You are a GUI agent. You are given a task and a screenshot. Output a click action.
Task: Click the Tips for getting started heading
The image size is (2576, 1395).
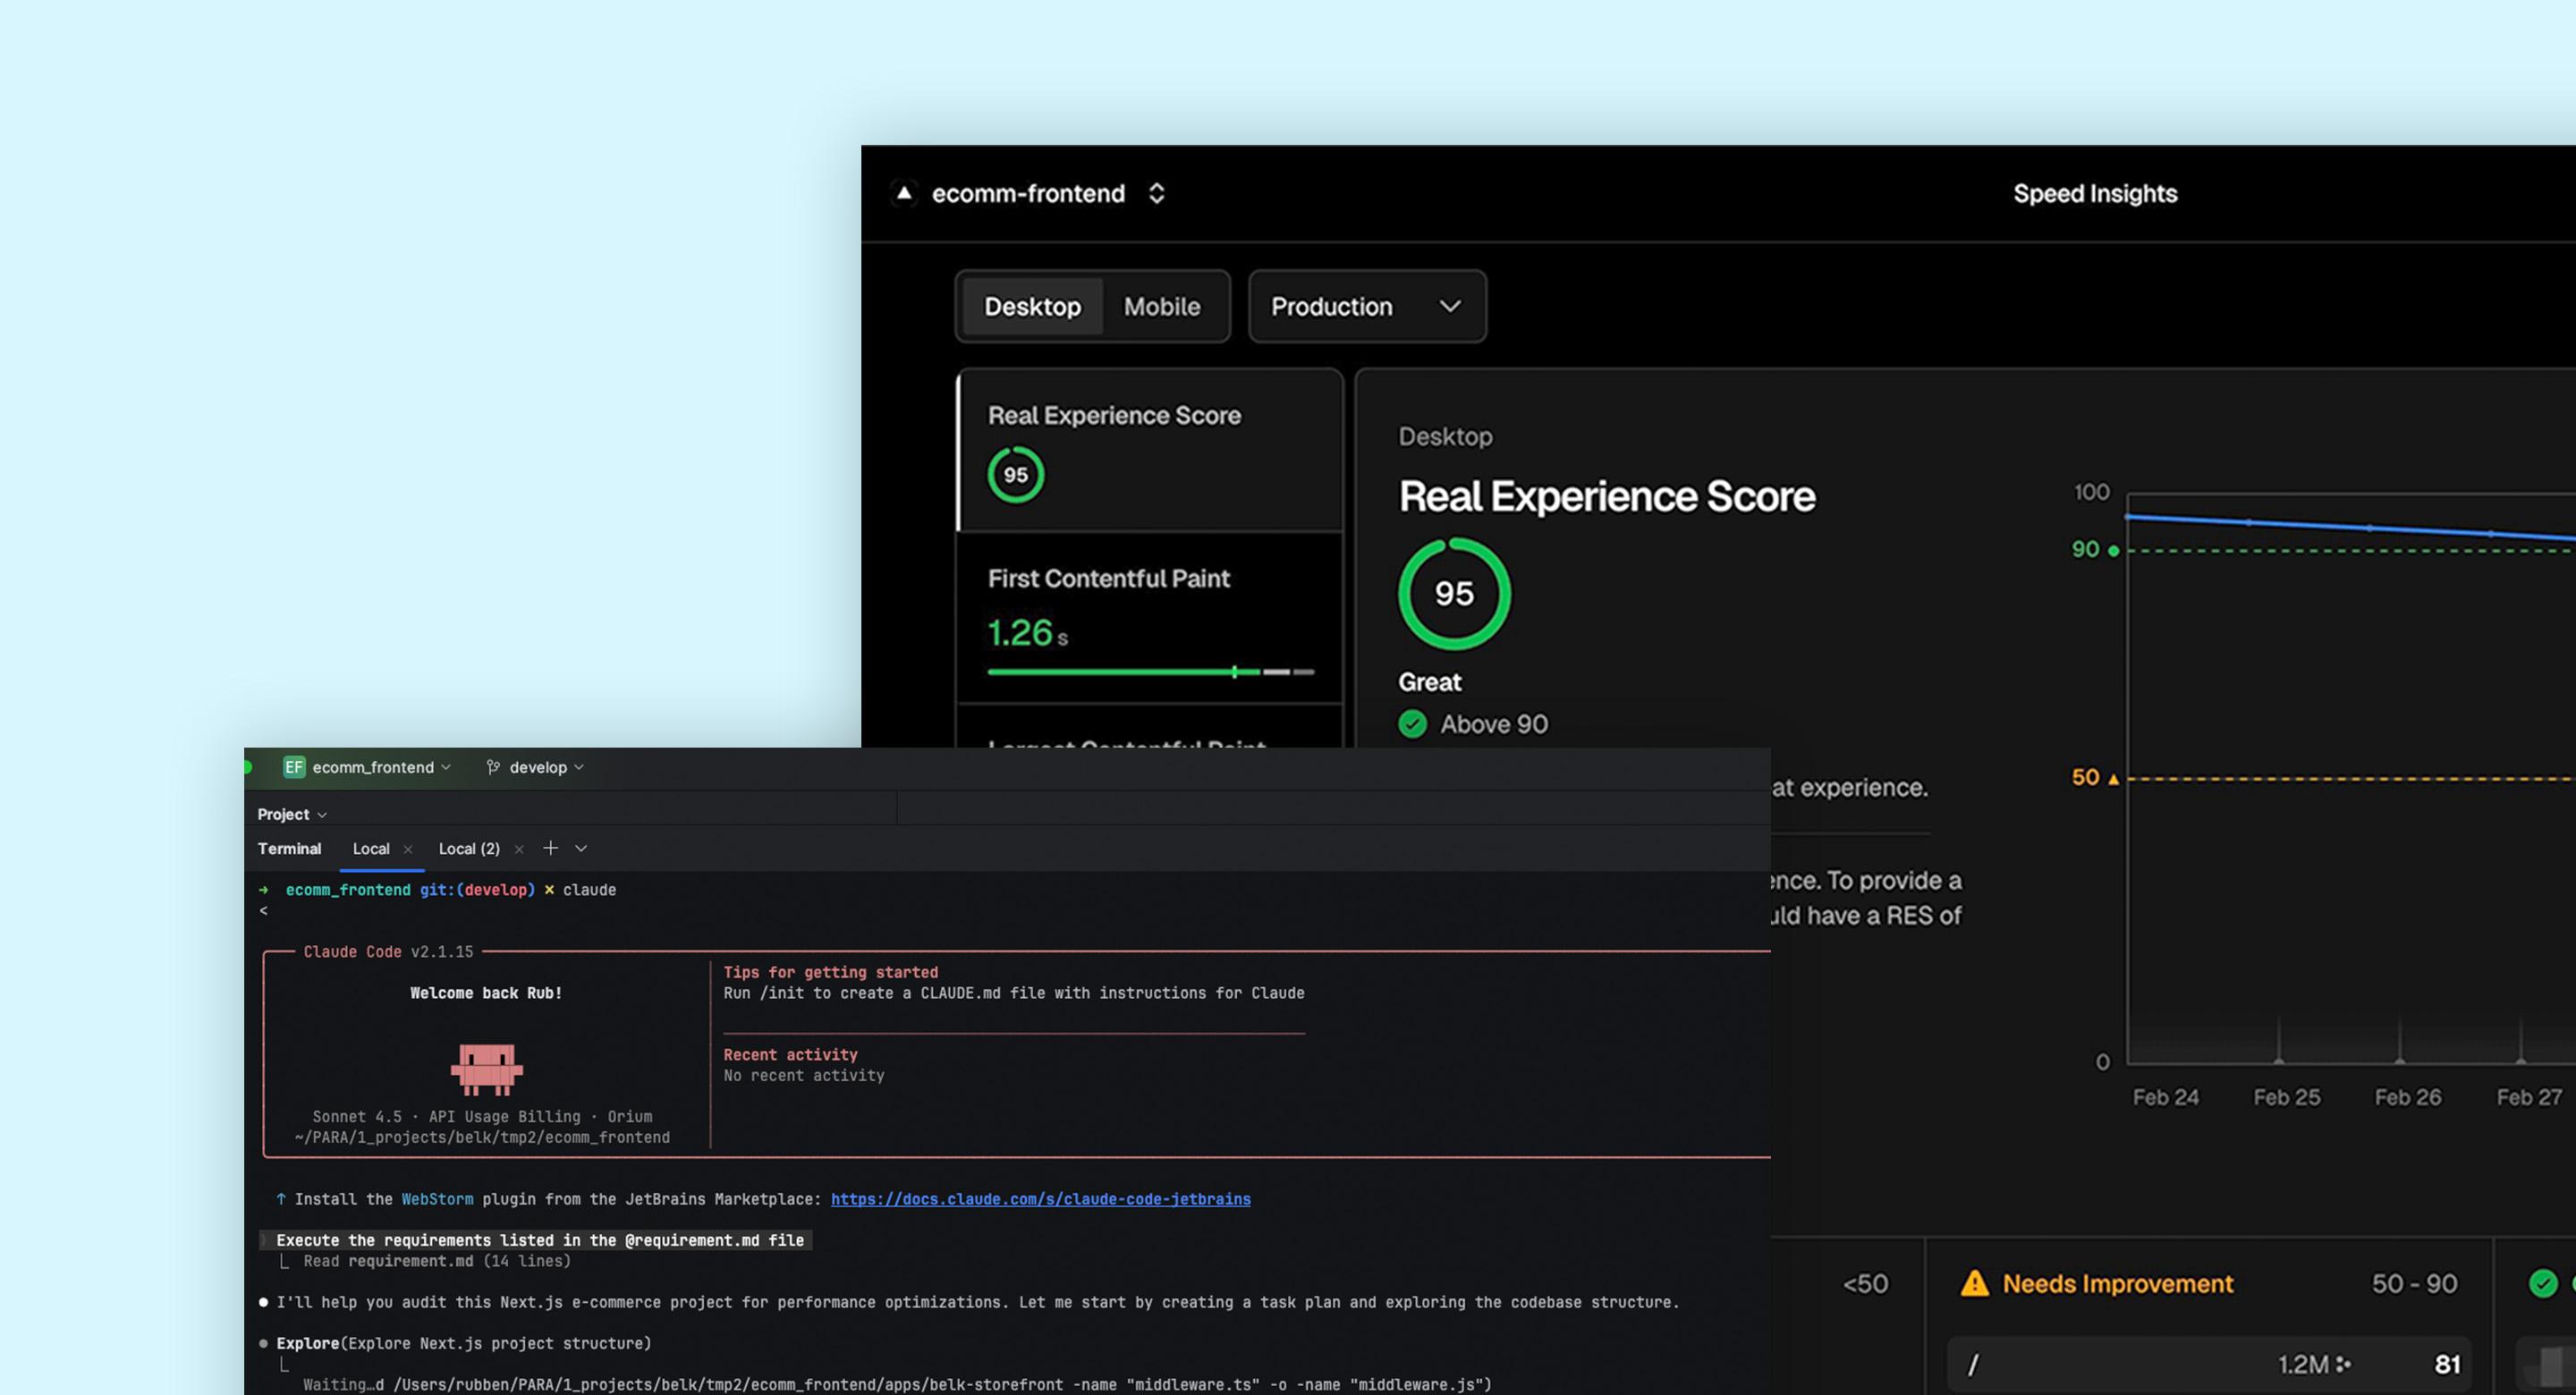point(830,972)
